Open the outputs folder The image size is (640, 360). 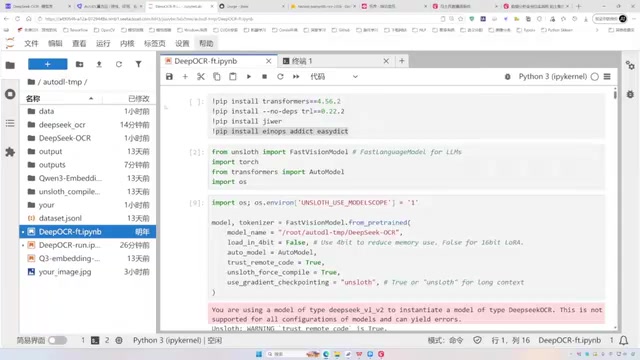pyautogui.click(x=88, y=165)
